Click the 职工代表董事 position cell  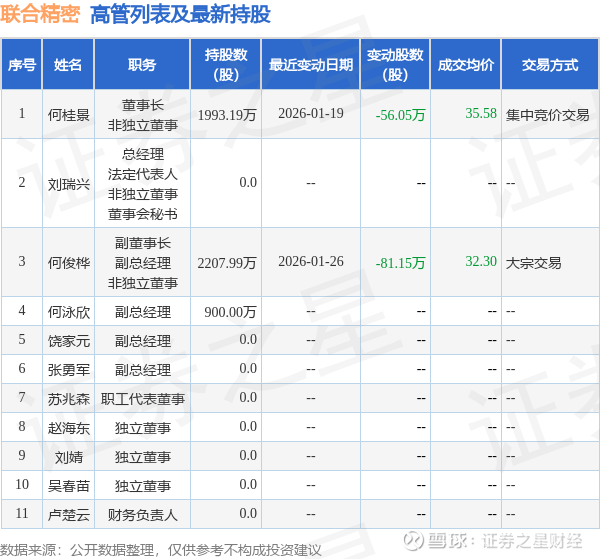click(142, 399)
